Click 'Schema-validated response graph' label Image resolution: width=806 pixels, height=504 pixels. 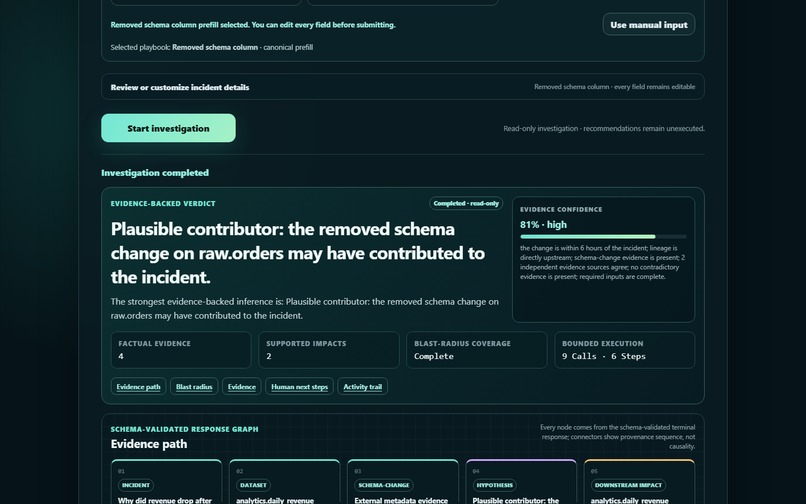[185, 429]
